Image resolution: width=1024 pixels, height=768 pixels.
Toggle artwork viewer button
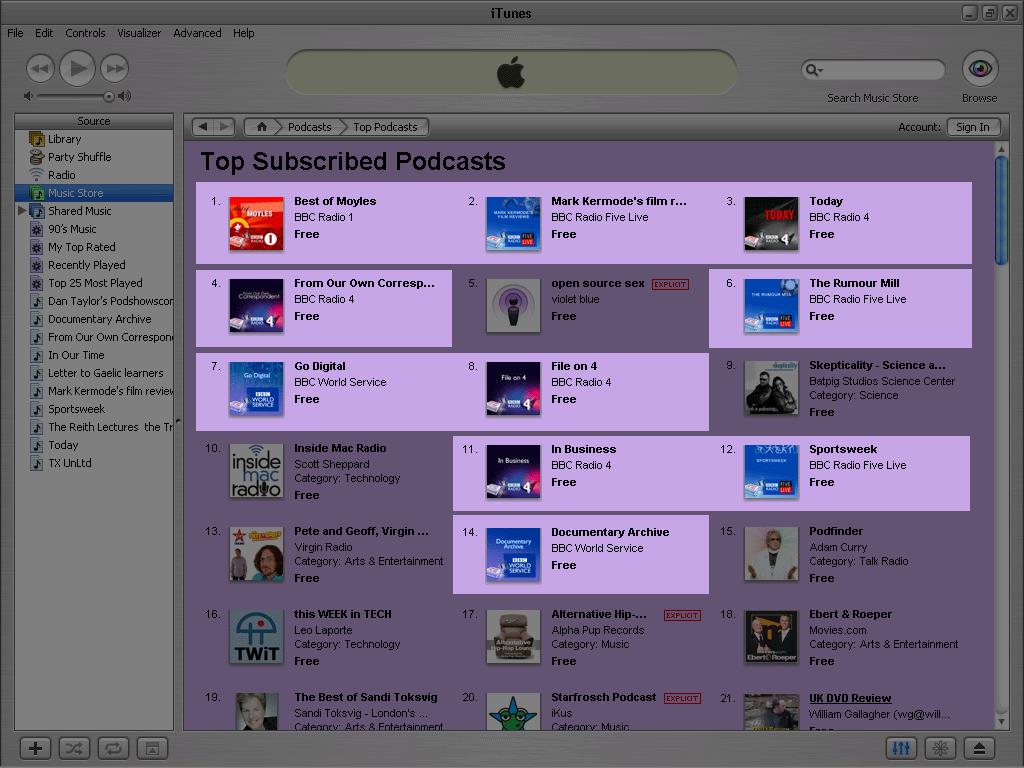(x=152, y=748)
